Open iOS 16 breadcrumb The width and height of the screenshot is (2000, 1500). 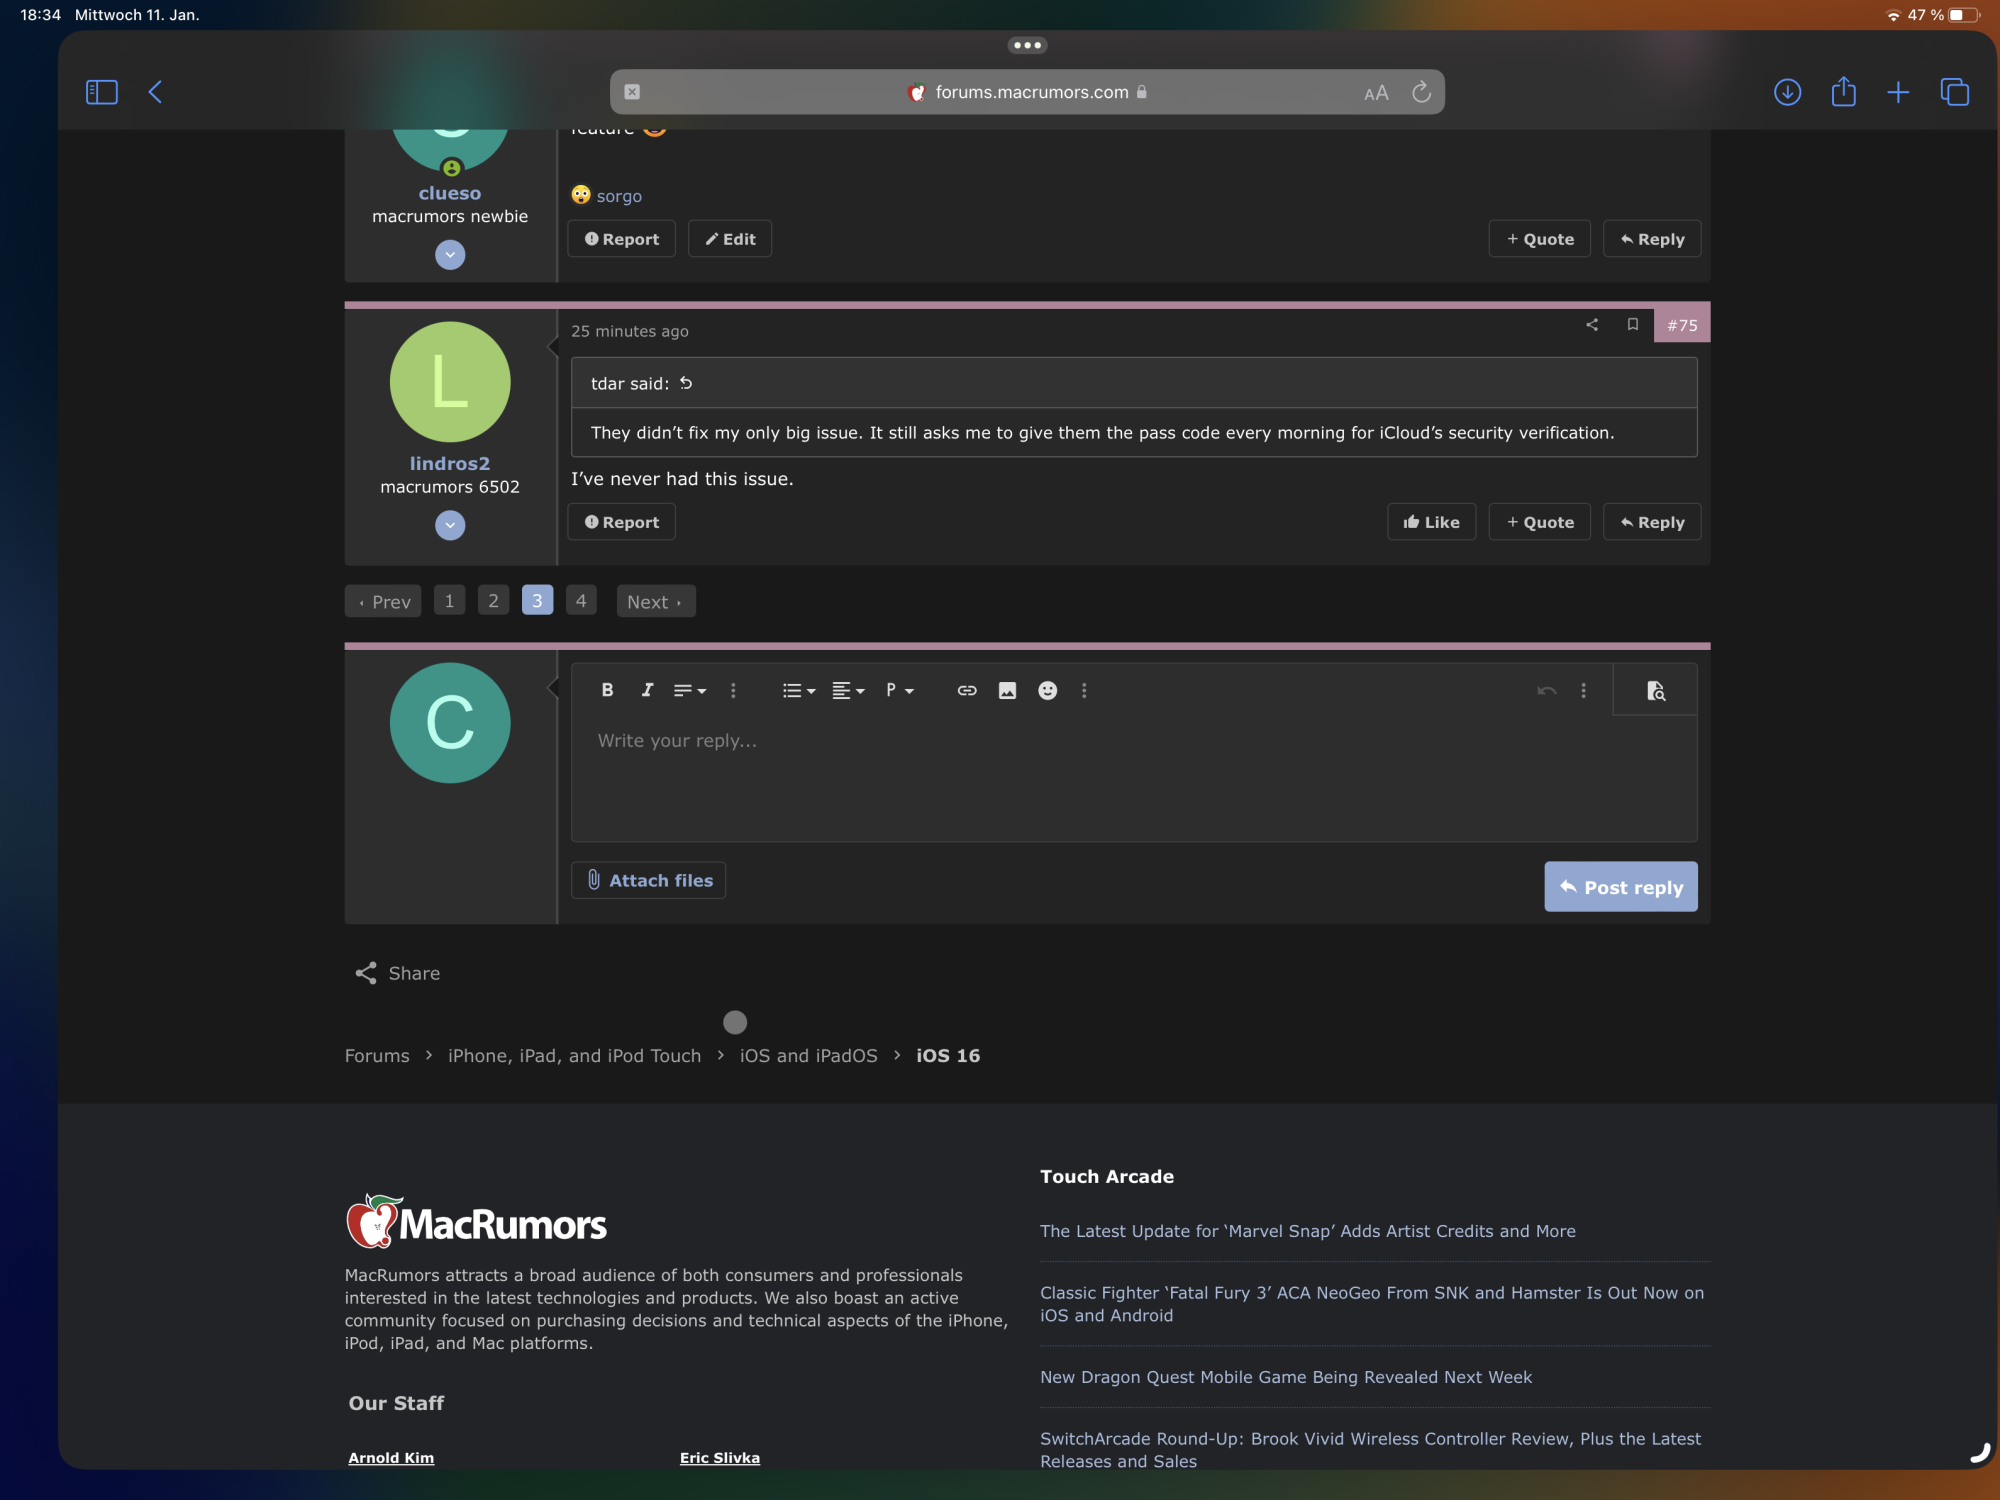[948, 1055]
